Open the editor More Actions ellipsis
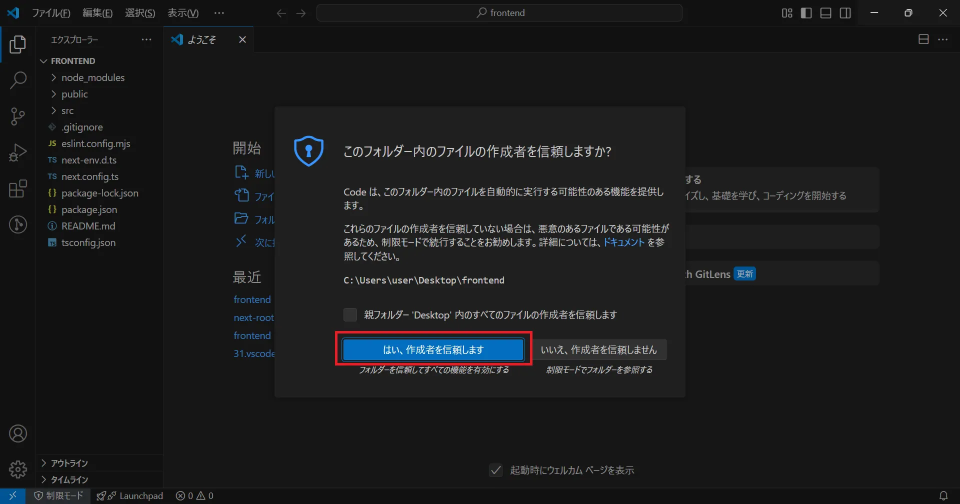The image size is (960, 504). (x=943, y=40)
